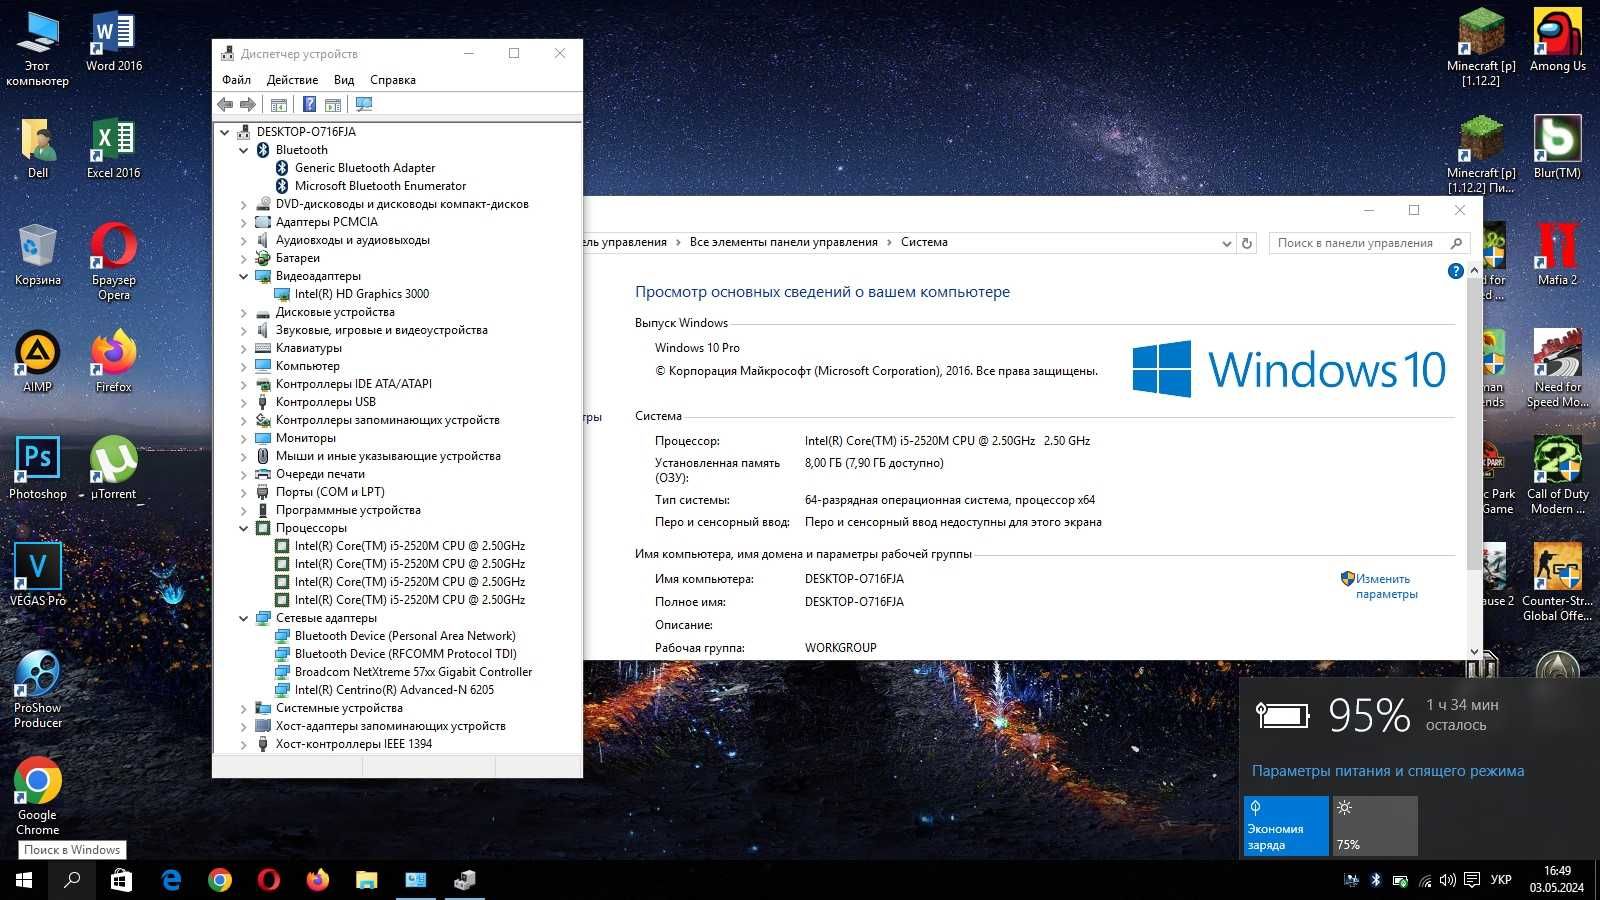Select the Minecraft [p] [1.12.2] desktop icon
Viewport: 1600px width, 900px height.
pyautogui.click(x=1481, y=49)
